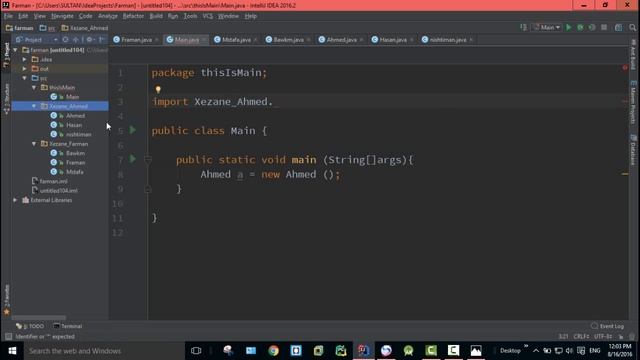The width and height of the screenshot is (640, 360).
Task: Click the Windows Start button
Action: pos(12,351)
